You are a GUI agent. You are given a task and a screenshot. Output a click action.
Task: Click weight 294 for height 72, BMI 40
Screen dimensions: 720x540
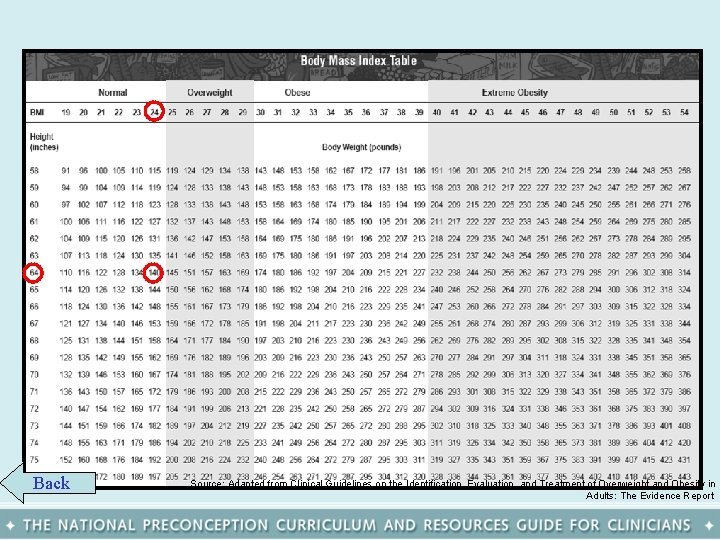click(x=437, y=408)
